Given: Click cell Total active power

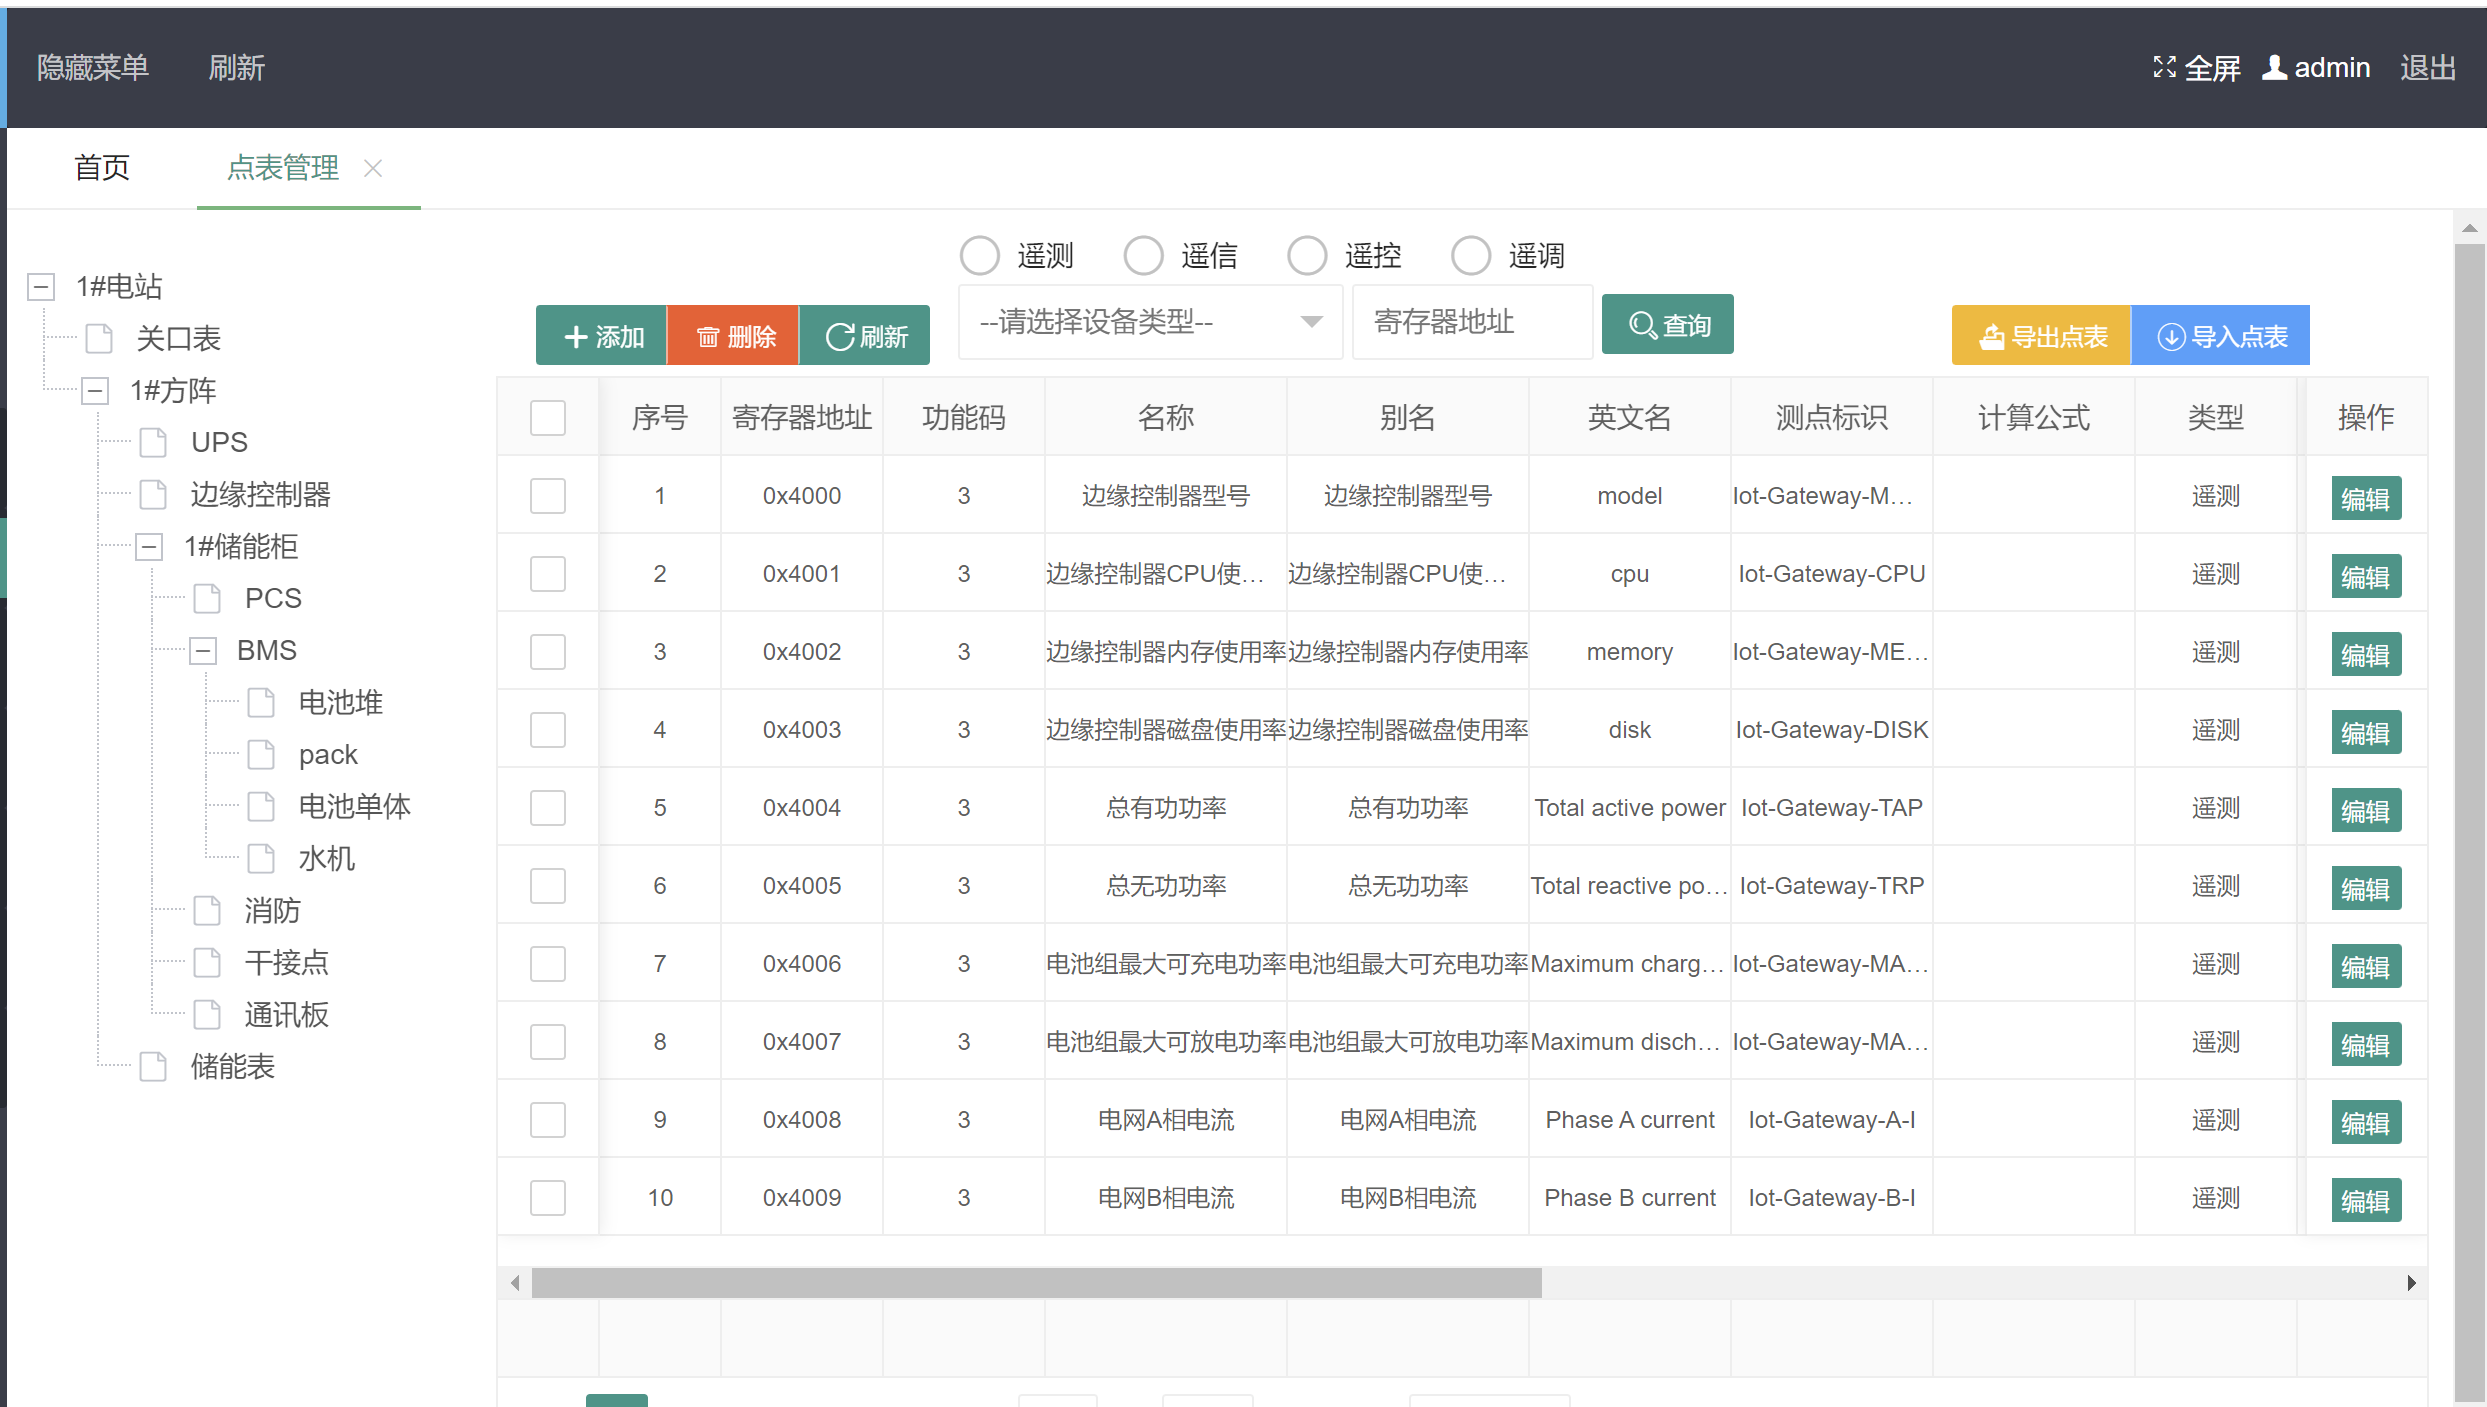Looking at the screenshot, I should click(x=1630, y=808).
